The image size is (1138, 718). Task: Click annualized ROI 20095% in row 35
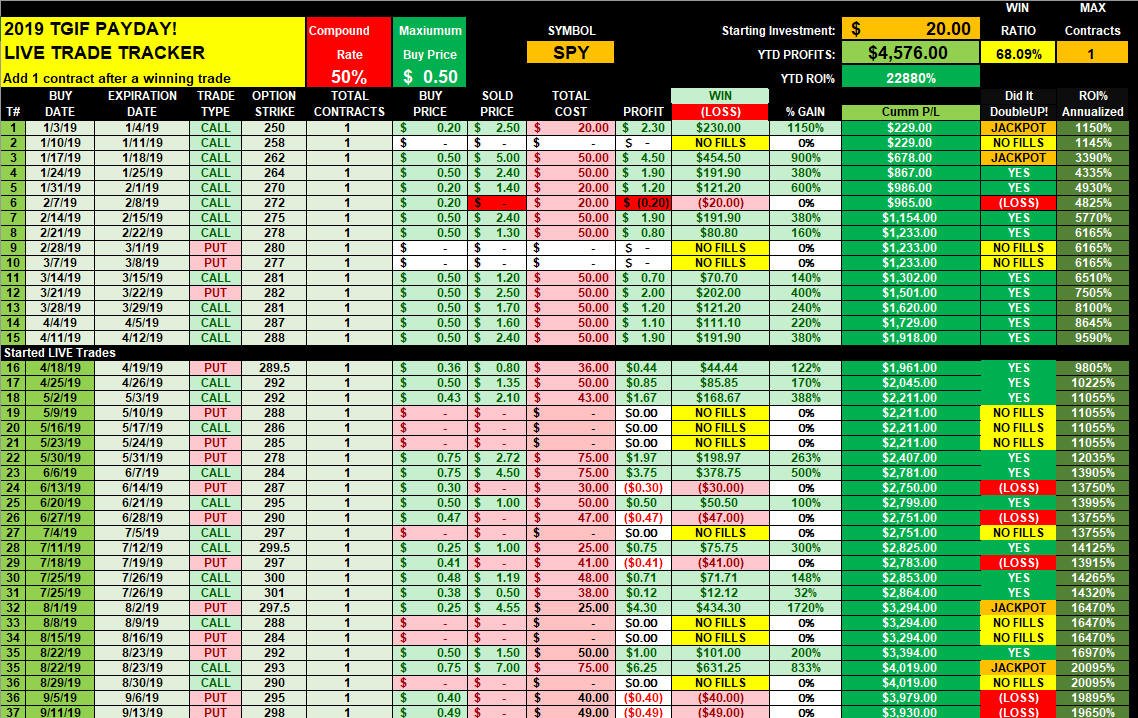pos(1093,668)
